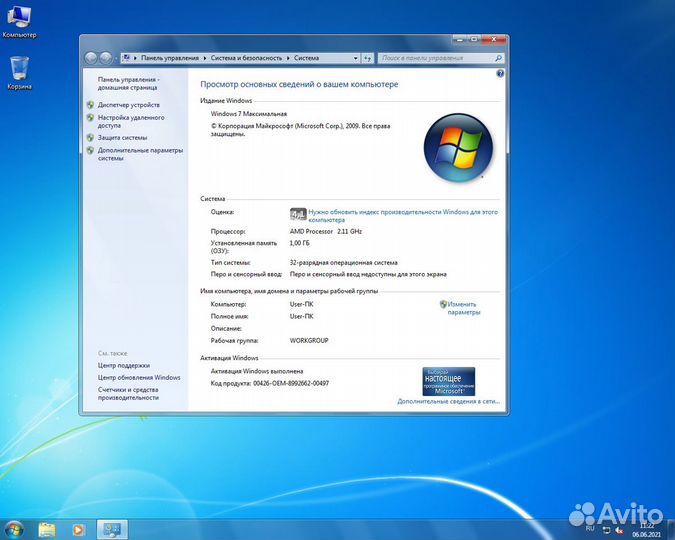Open Центр поддержки link
Screen dimensions: 675x540
124,365
